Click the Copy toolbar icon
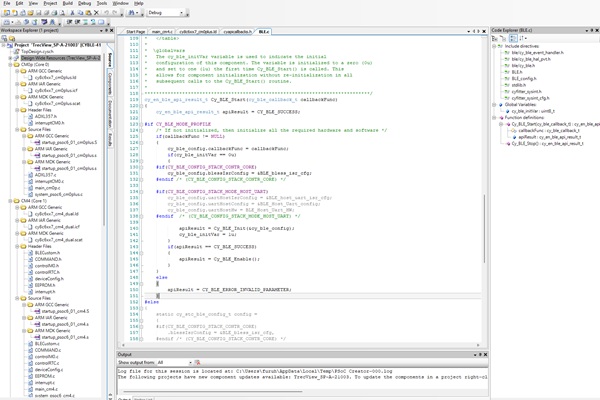The height and width of the screenshot is (400, 600). pos(80,13)
